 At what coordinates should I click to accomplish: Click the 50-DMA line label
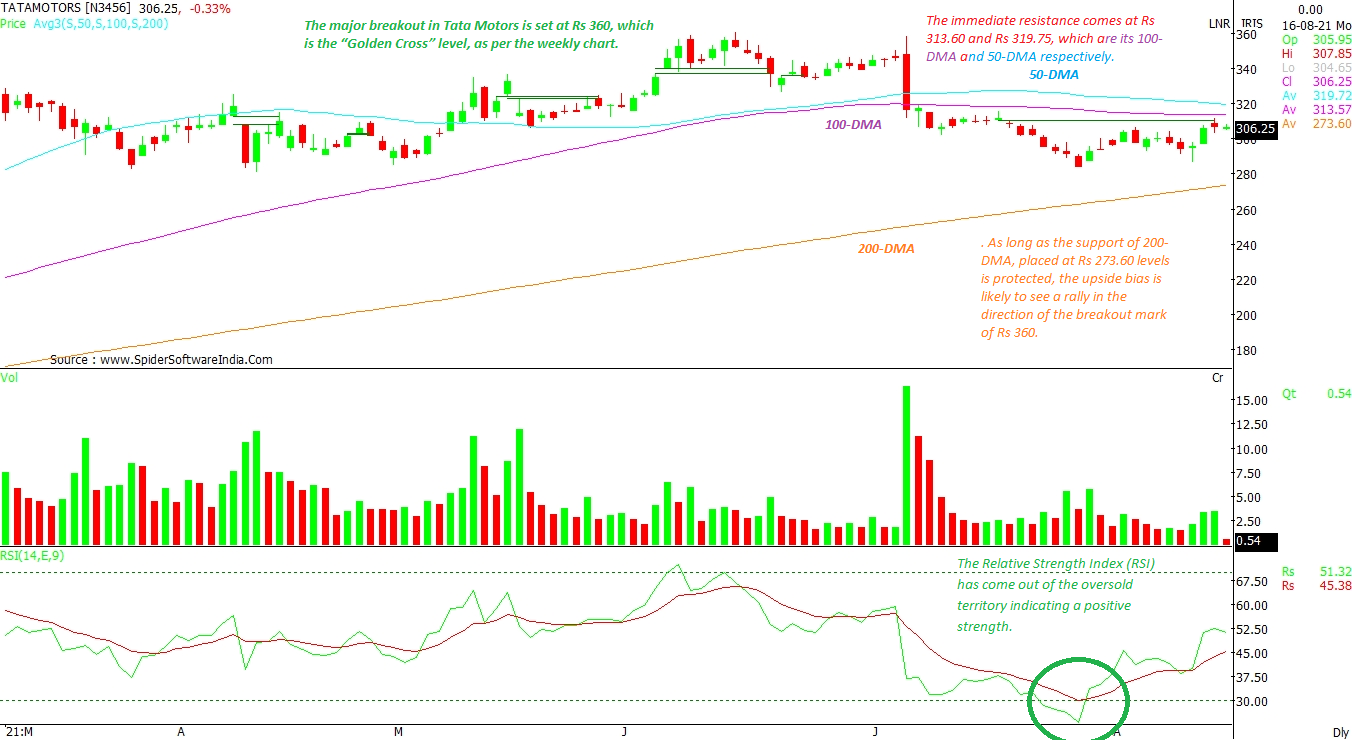tap(1054, 75)
